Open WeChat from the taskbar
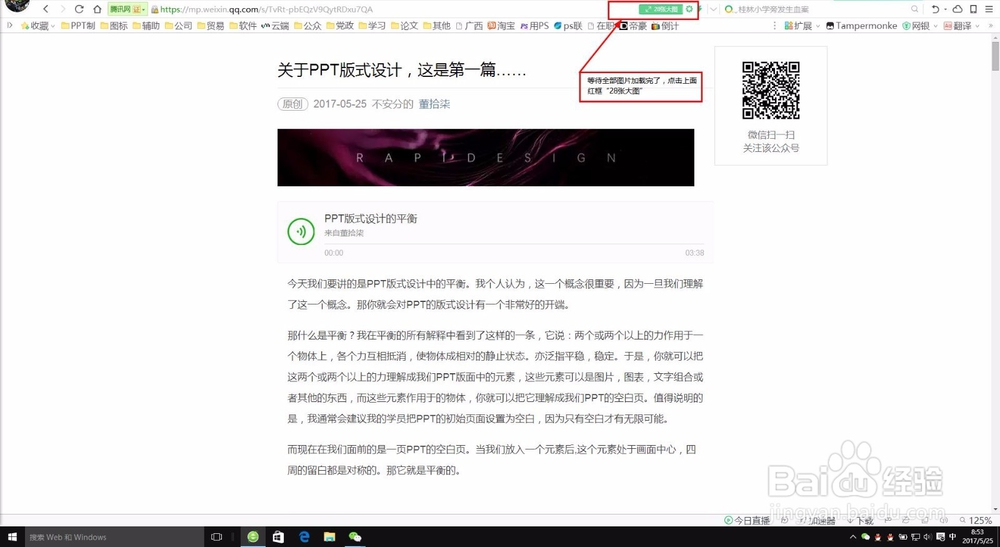The image size is (1000, 547). (x=355, y=537)
